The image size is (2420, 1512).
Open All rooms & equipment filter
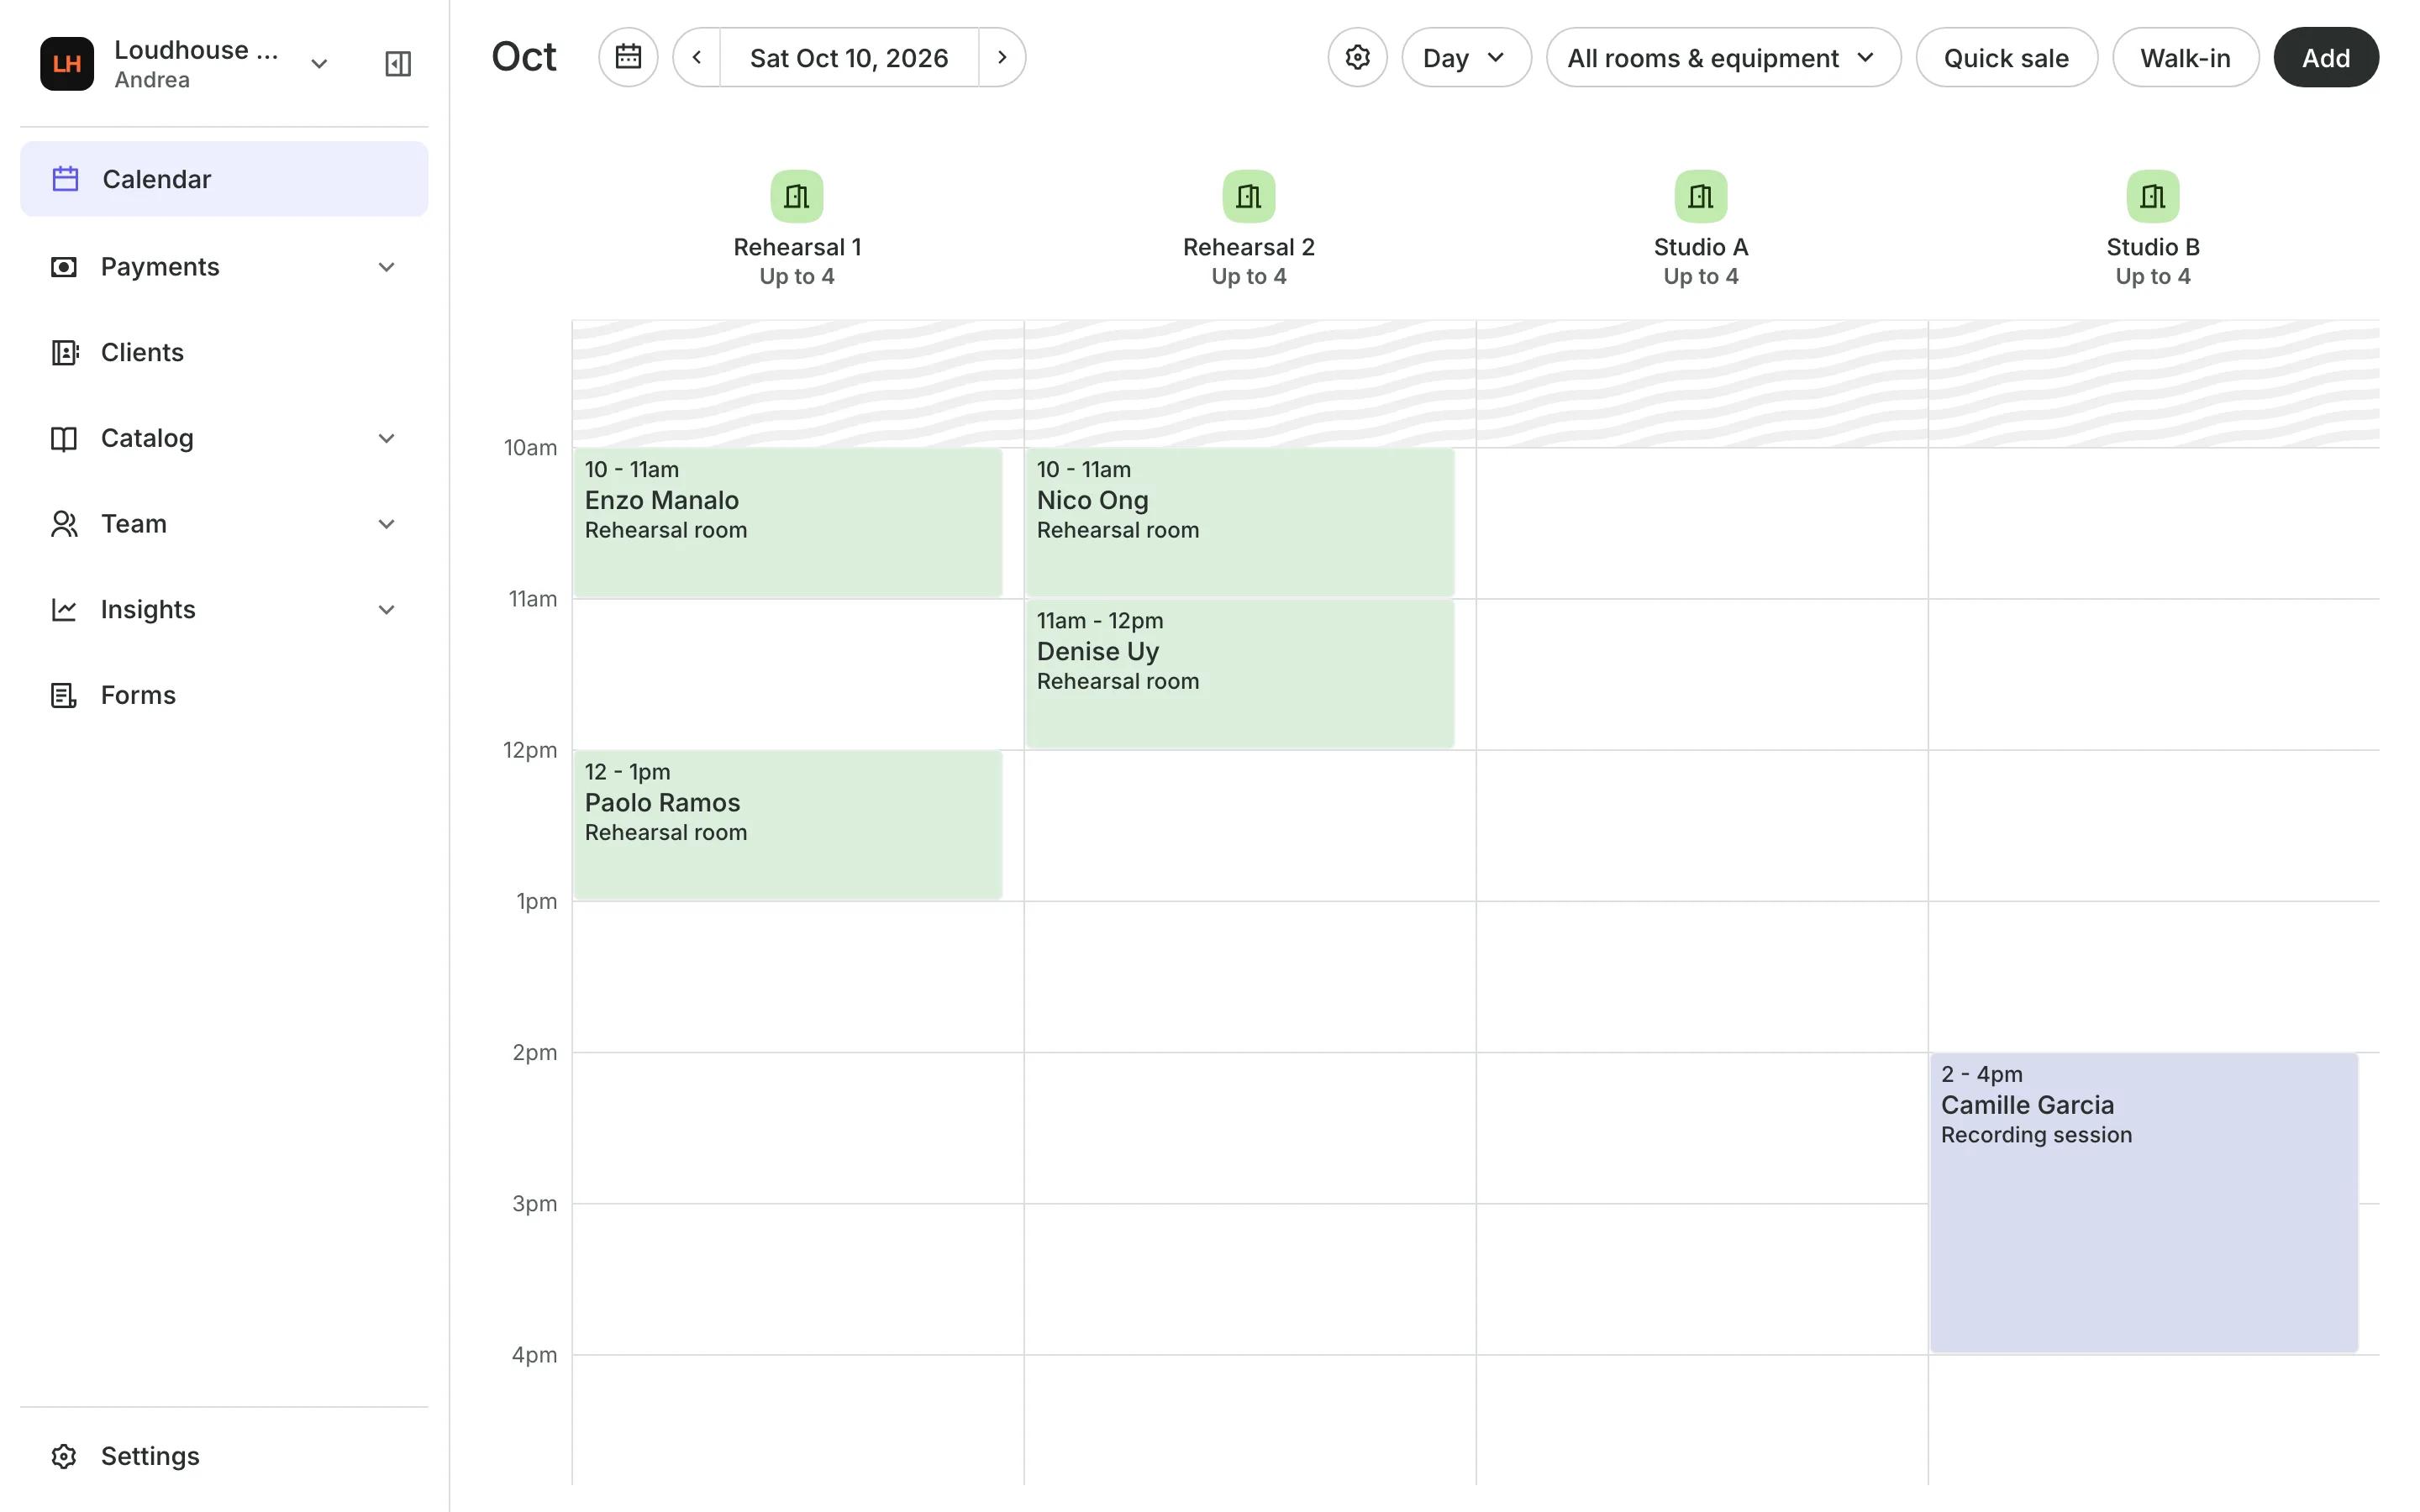[1723, 57]
